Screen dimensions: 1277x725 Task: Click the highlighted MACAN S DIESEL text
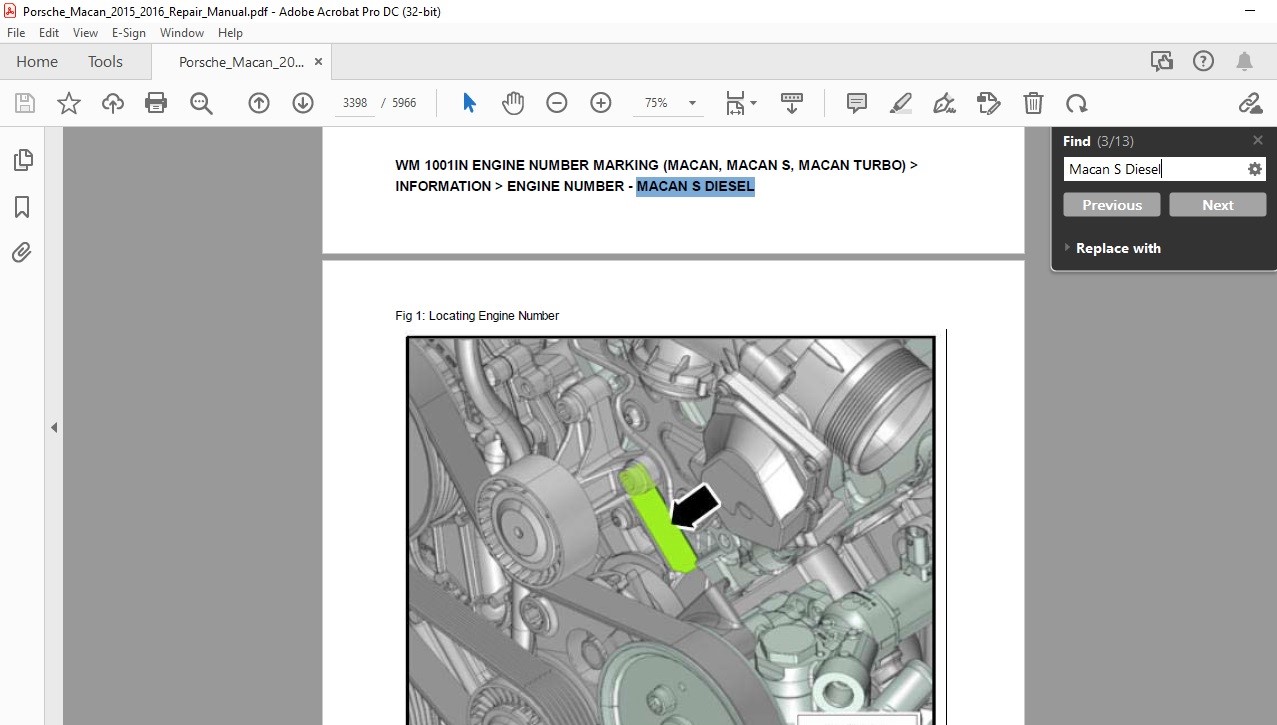pyautogui.click(x=695, y=186)
